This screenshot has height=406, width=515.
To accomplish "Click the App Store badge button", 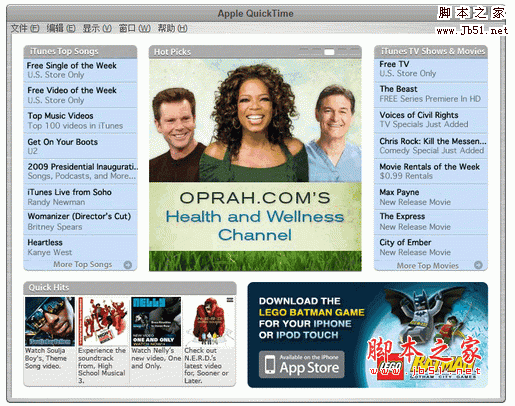I will [x=302, y=365].
